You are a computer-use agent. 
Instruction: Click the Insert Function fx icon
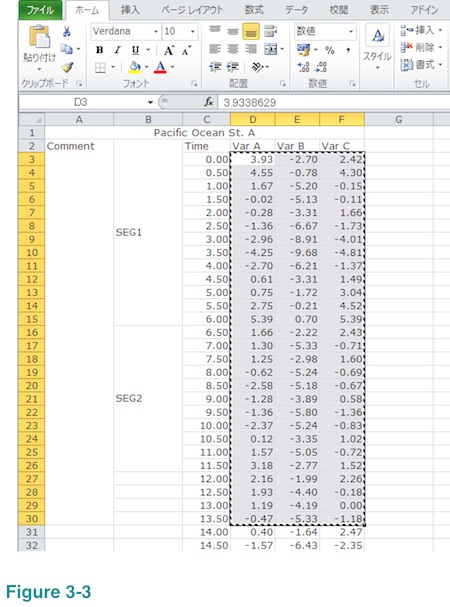click(x=209, y=102)
